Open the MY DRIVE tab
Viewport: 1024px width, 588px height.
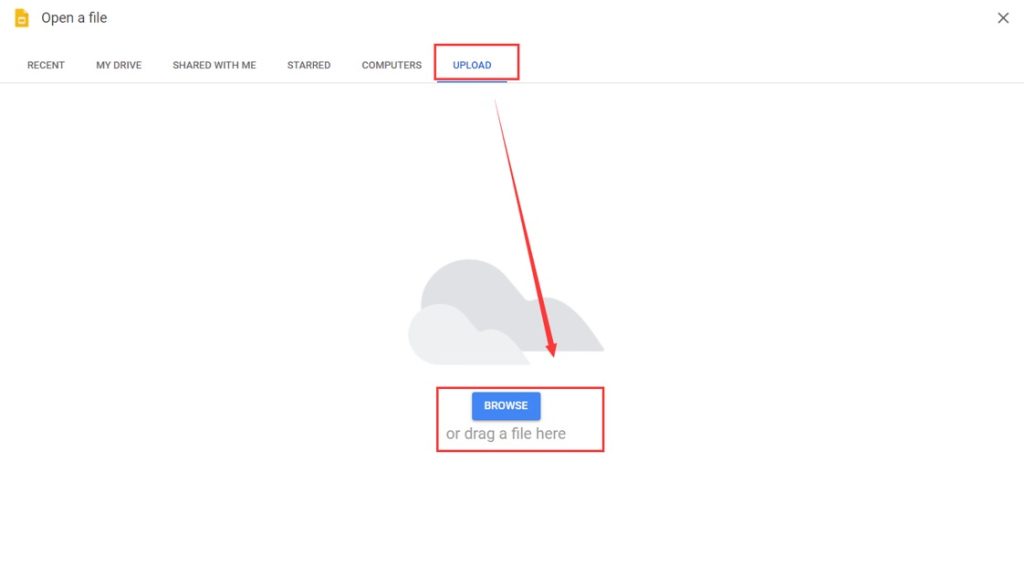pos(118,64)
